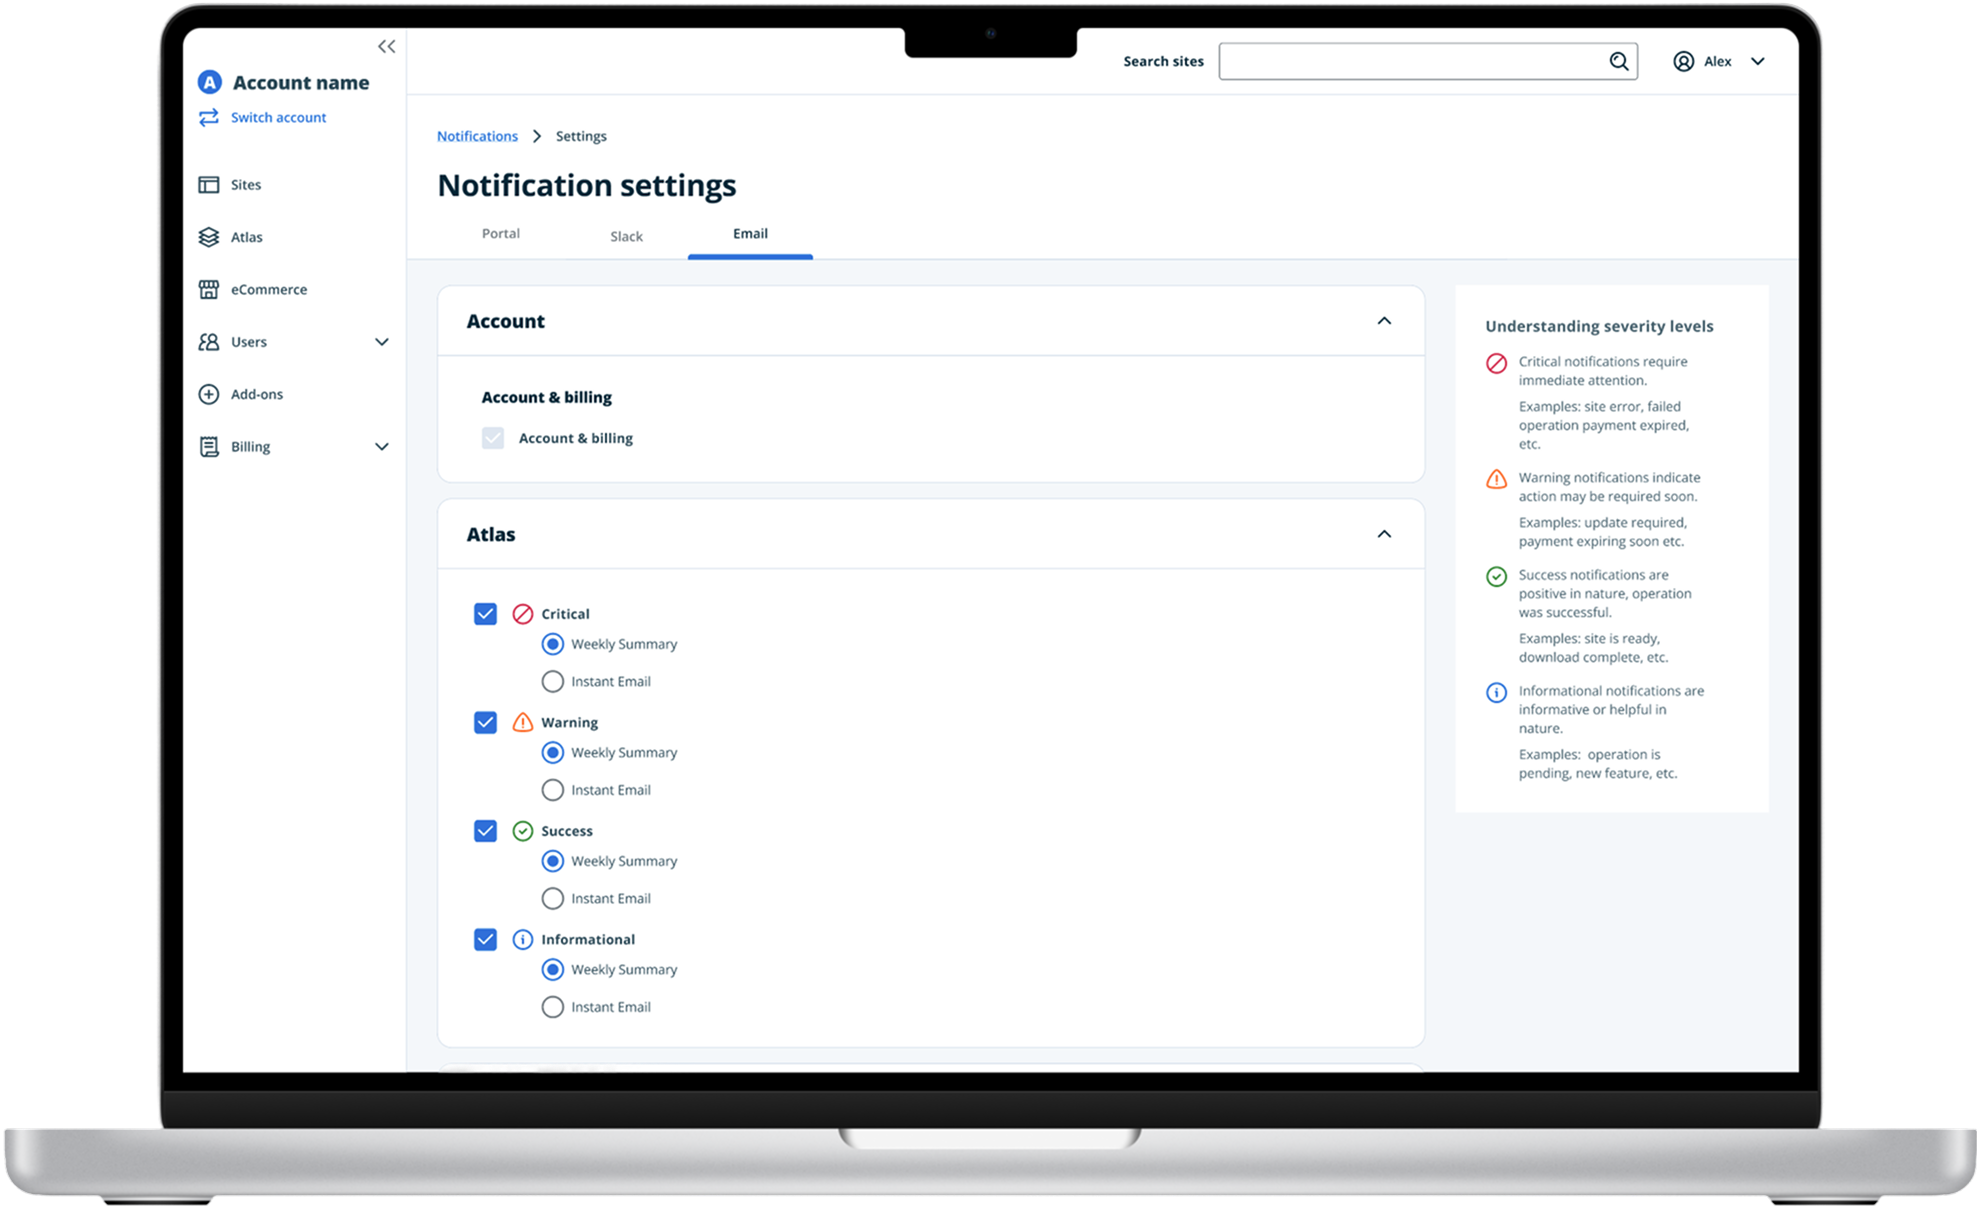Viewport: 1977px width, 1212px height.
Task: Click the Account name avatar badge
Action: coord(208,81)
